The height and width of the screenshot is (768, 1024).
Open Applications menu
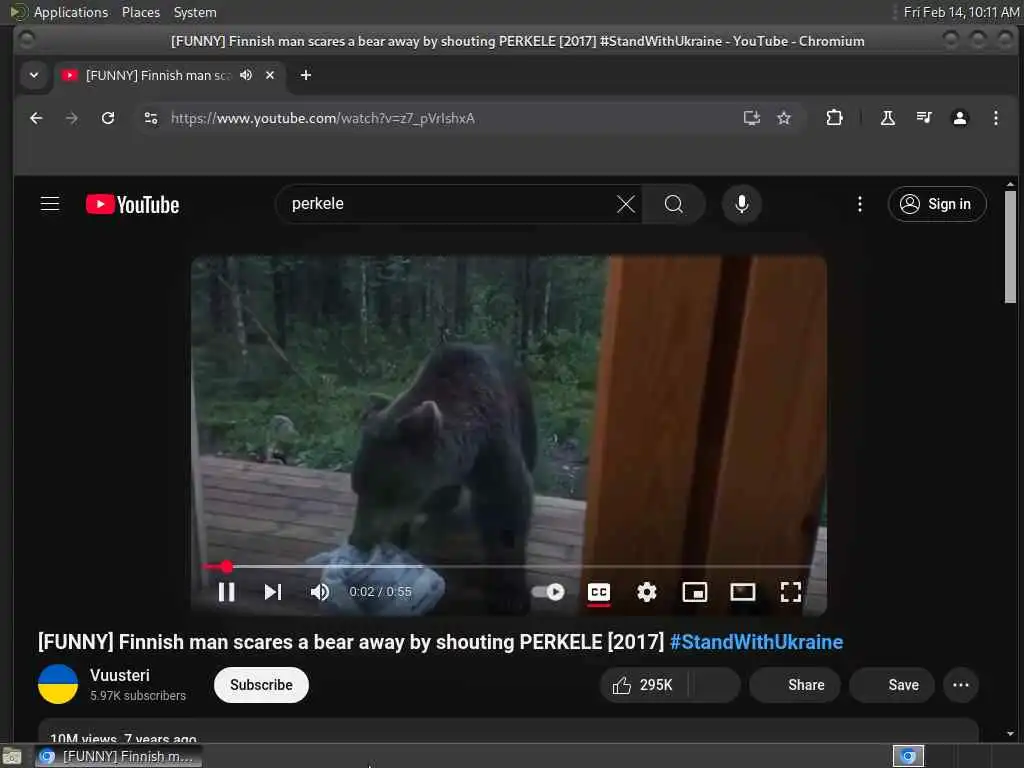click(71, 12)
